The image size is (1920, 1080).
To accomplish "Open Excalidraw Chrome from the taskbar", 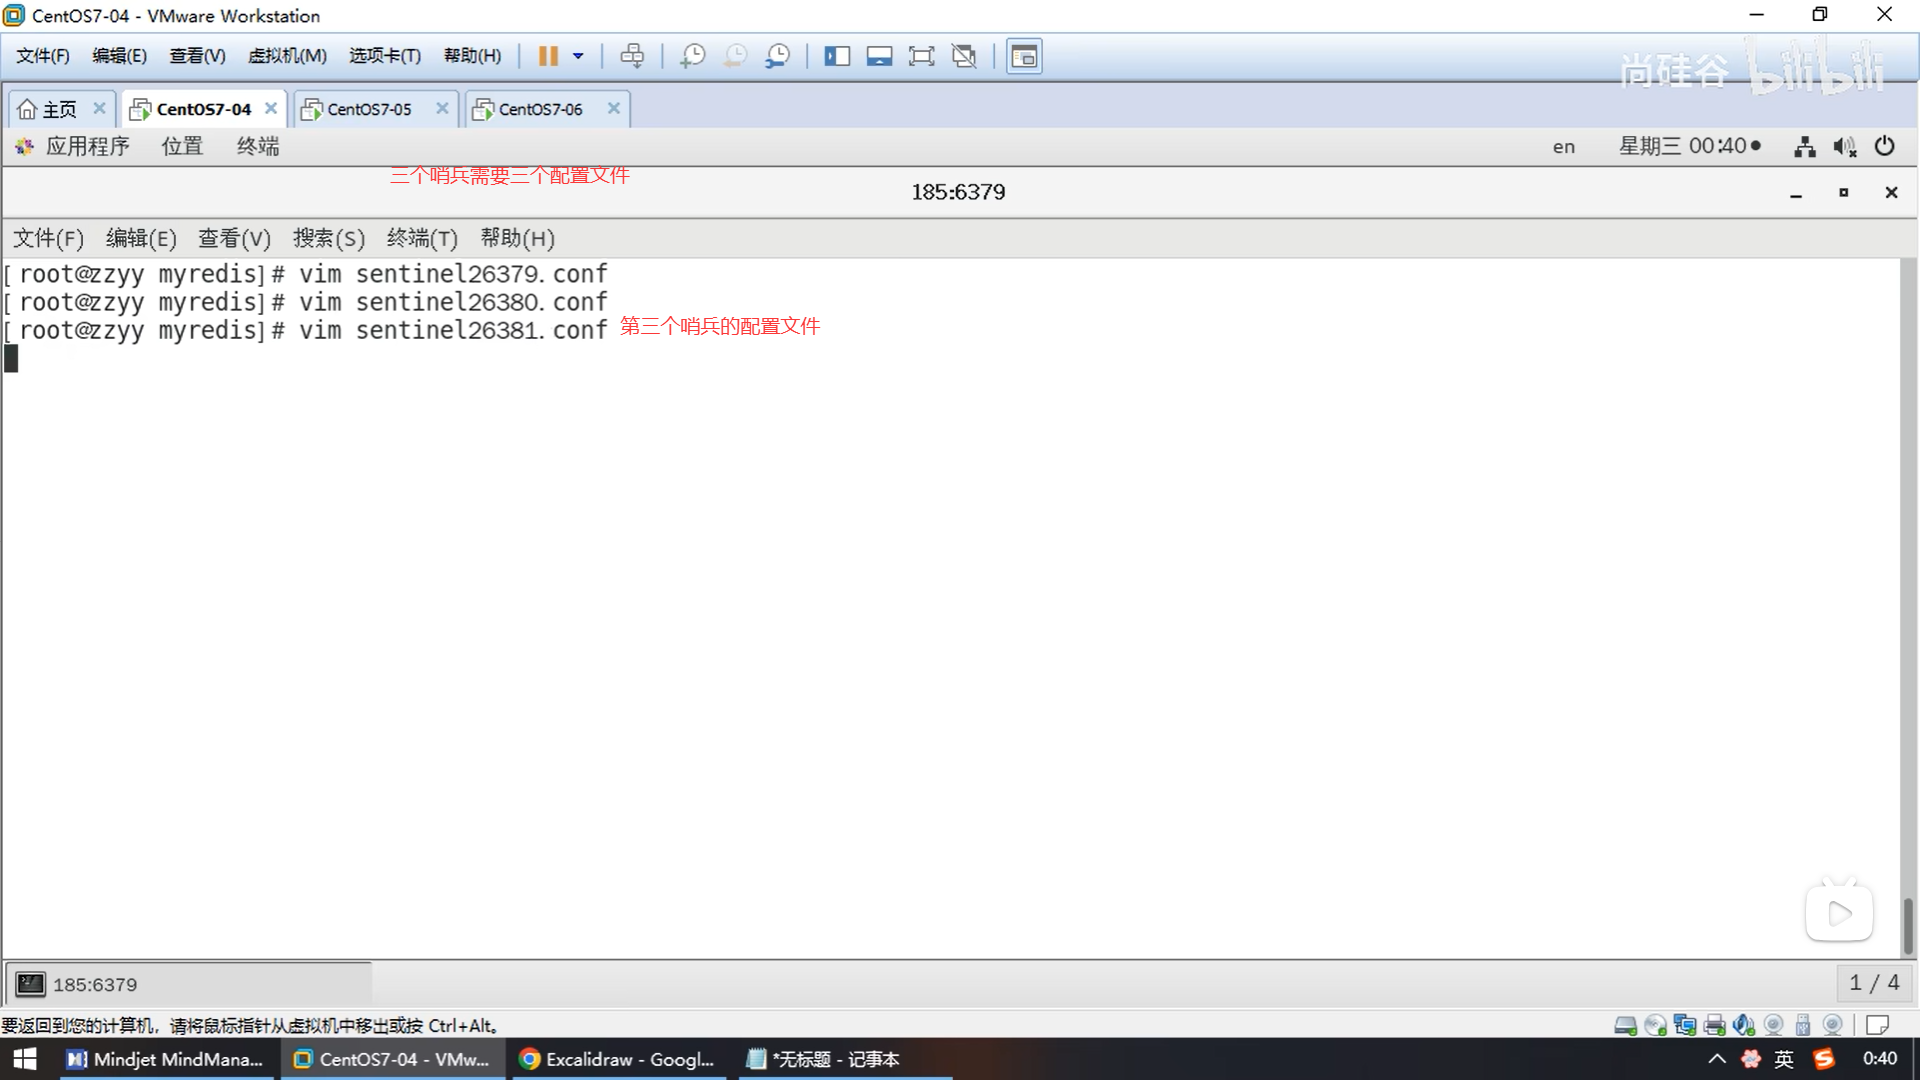I will coord(618,1059).
